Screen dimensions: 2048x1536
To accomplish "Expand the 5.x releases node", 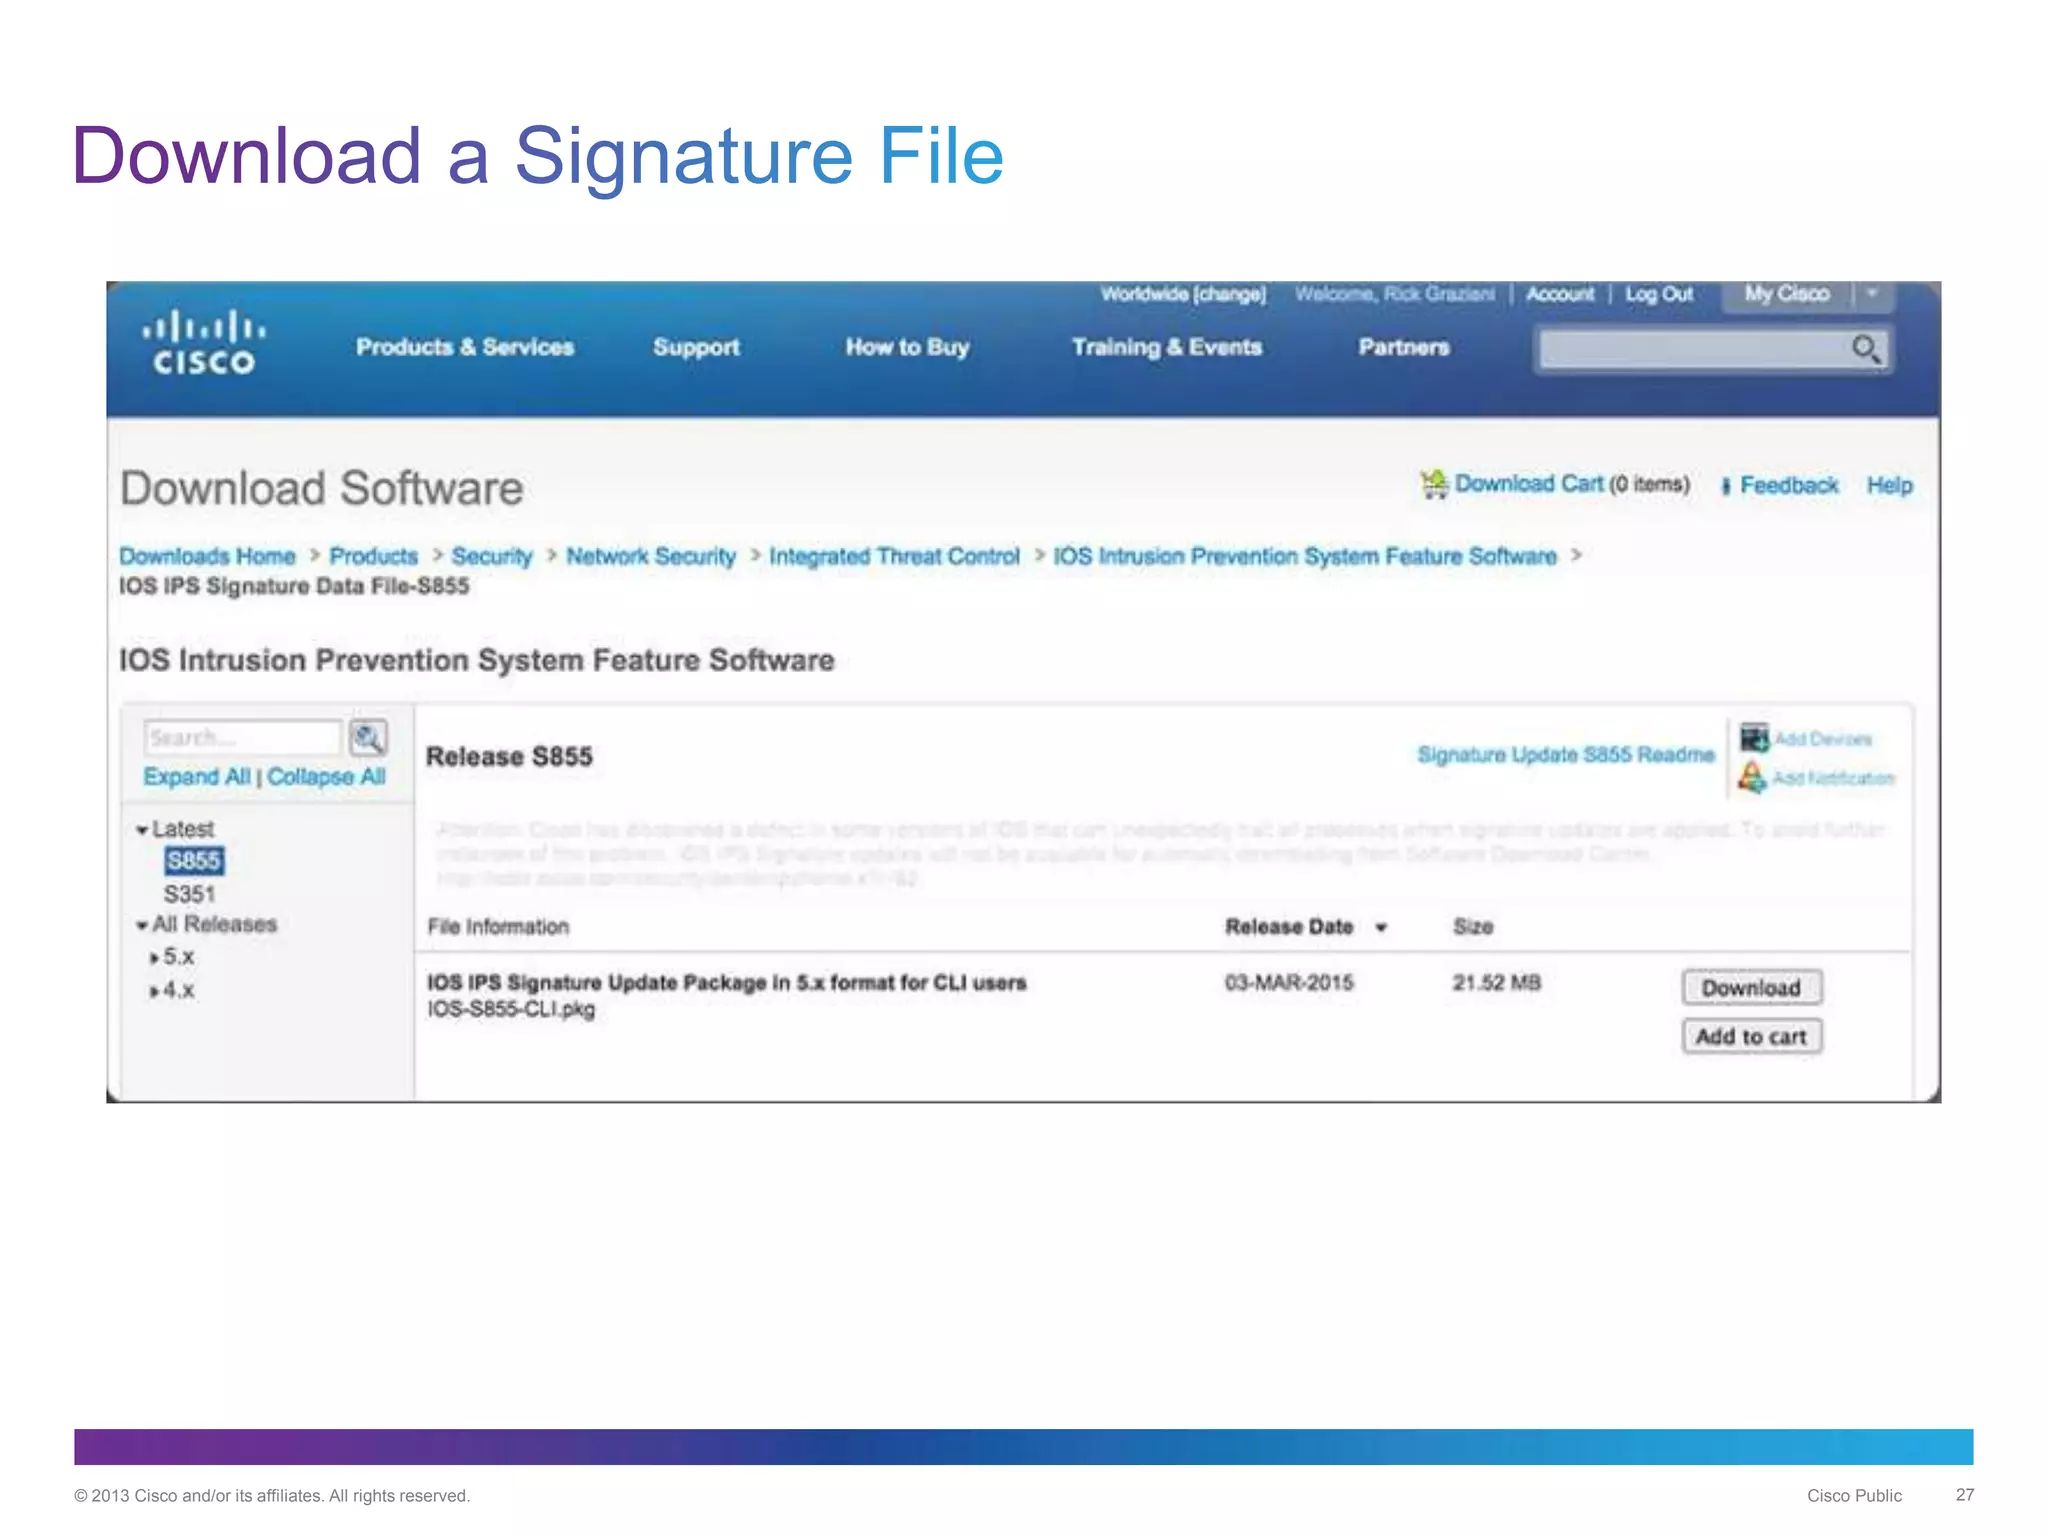I will coord(154,958).
